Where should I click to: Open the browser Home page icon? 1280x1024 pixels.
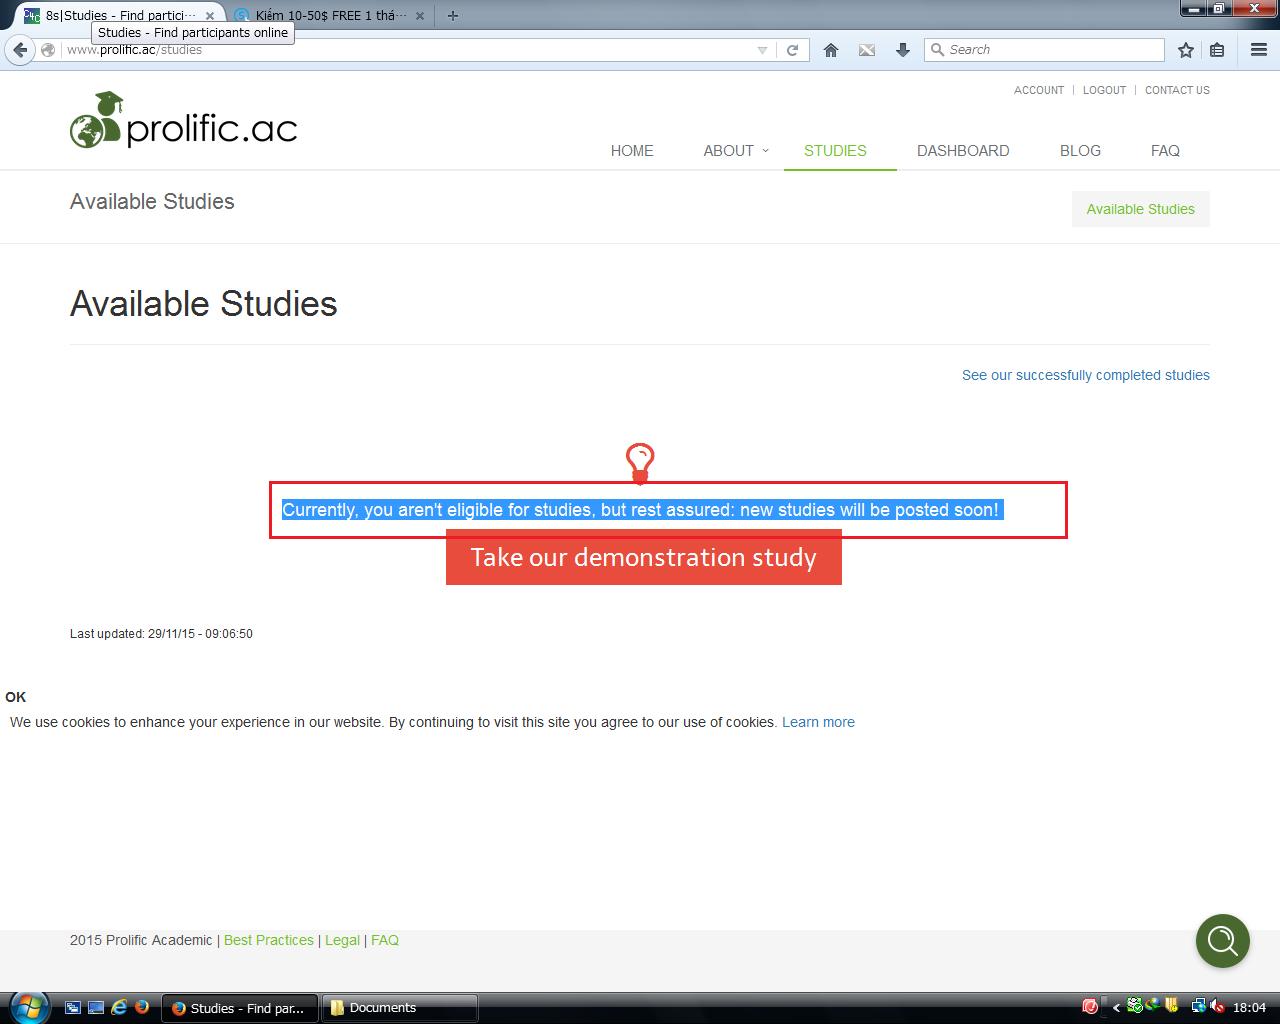click(x=831, y=50)
